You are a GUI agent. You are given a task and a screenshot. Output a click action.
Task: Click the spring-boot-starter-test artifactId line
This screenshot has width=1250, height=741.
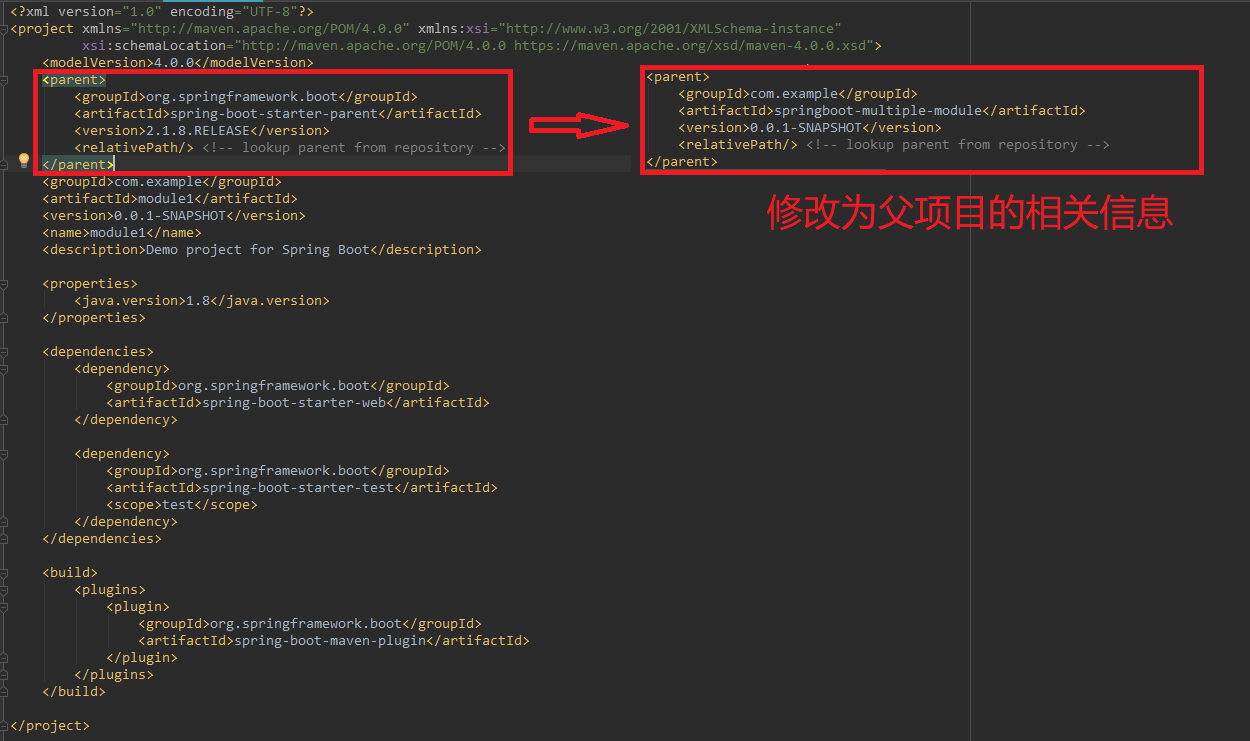point(302,488)
